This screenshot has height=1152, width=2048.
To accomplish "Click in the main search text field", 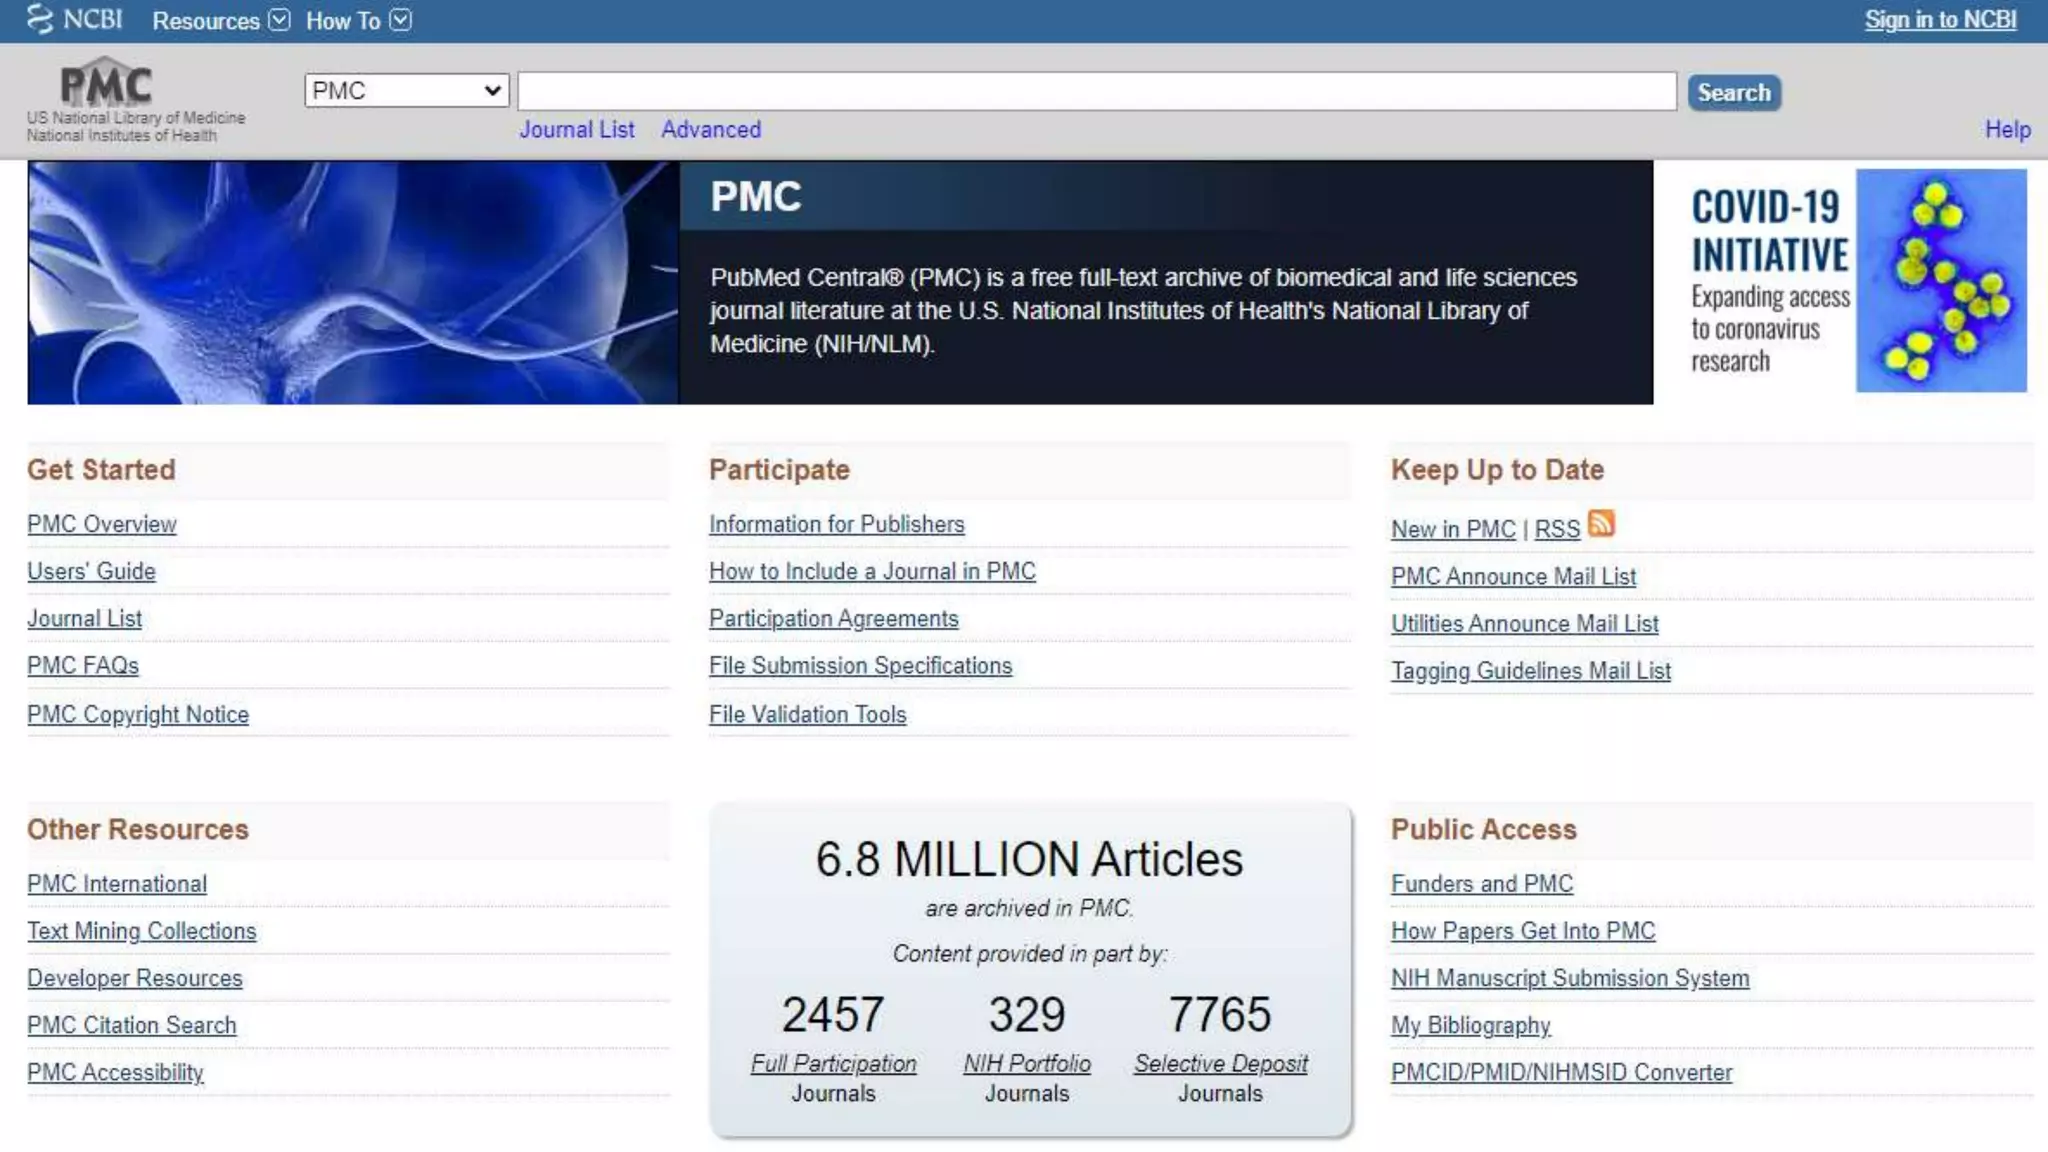I will [1096, 91].
